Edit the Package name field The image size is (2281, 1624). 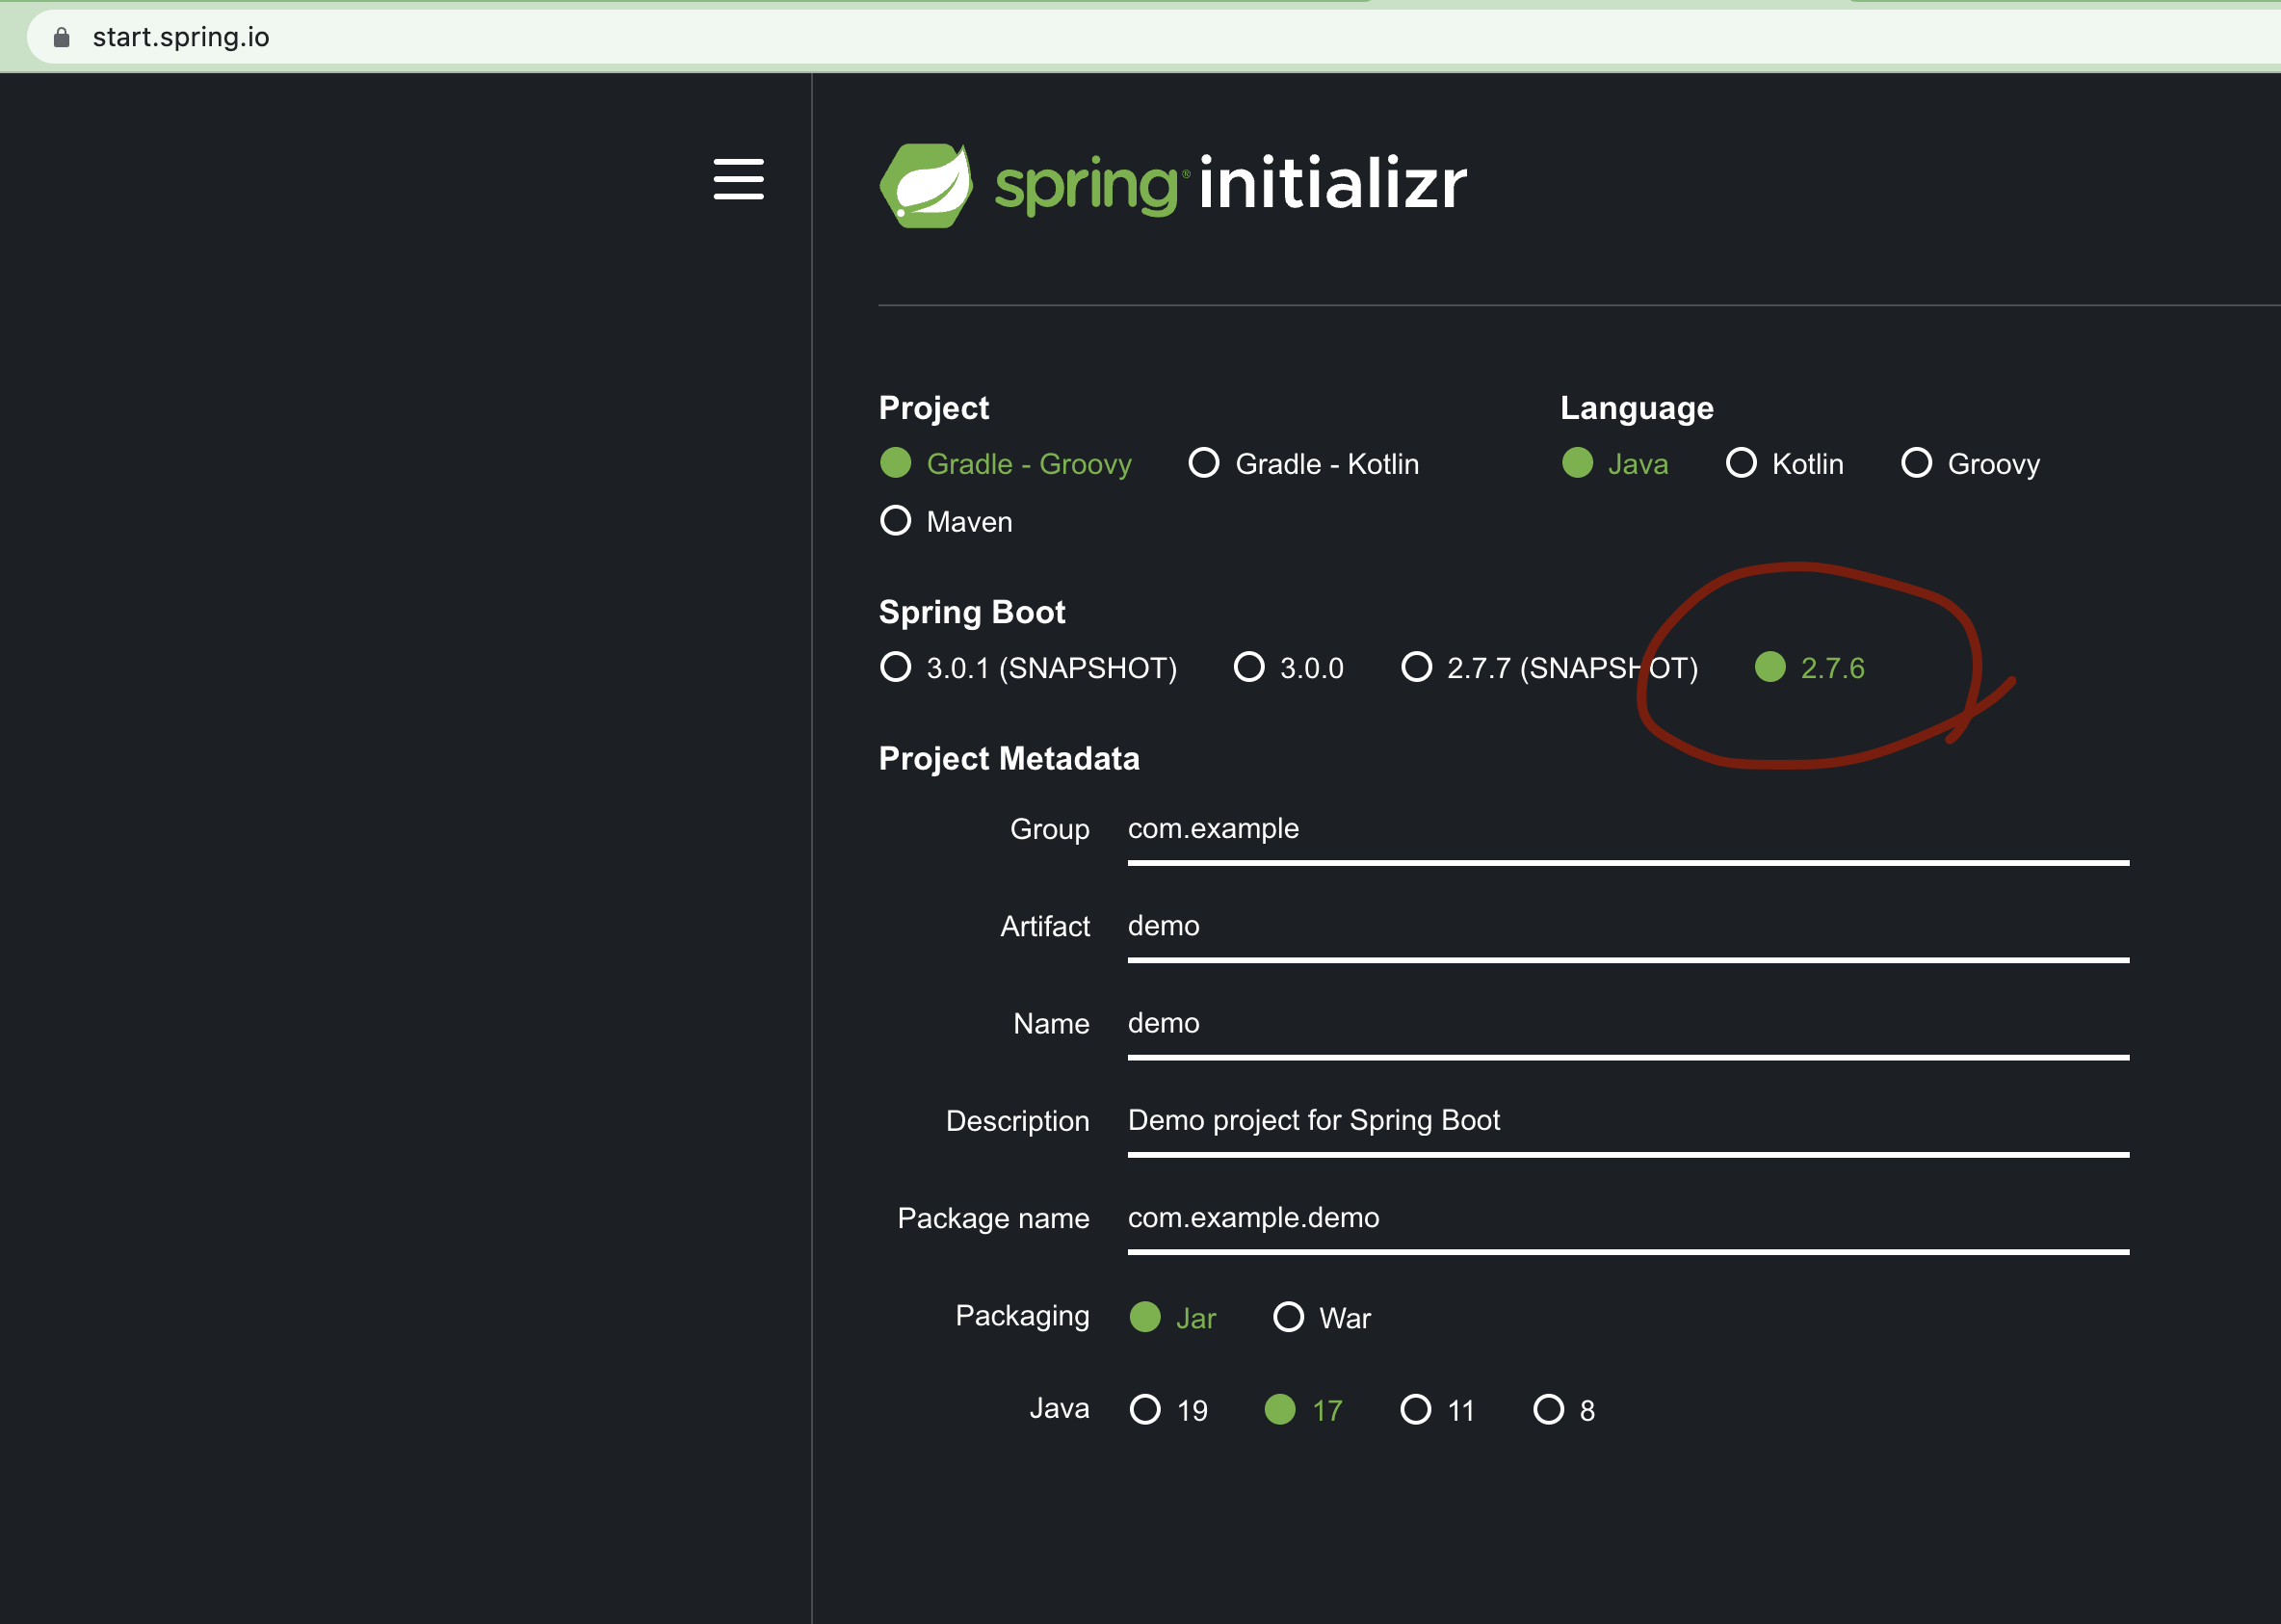[1628, 1222]
